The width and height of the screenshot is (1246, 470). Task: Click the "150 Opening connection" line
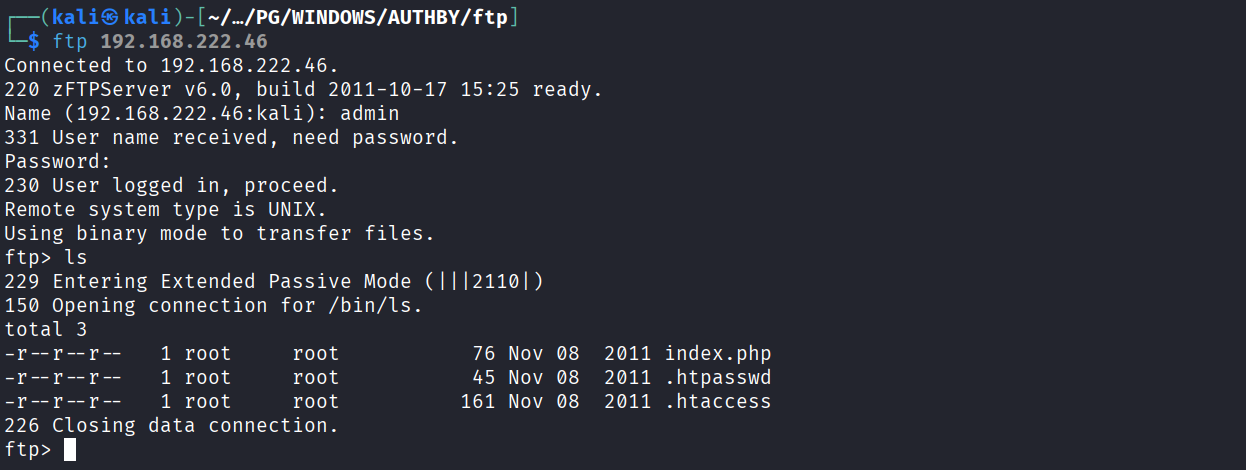point(213,306)
